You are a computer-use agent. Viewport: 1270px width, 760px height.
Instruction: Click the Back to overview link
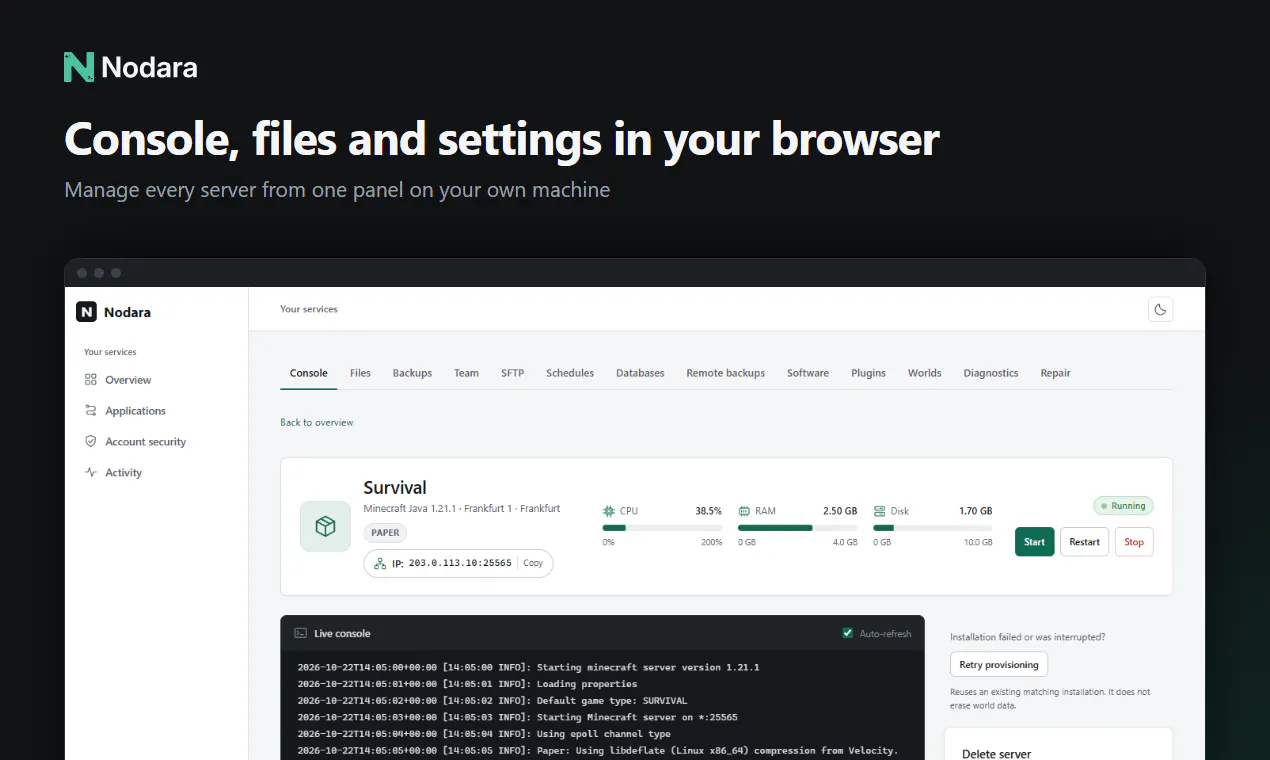coord(317,423)
